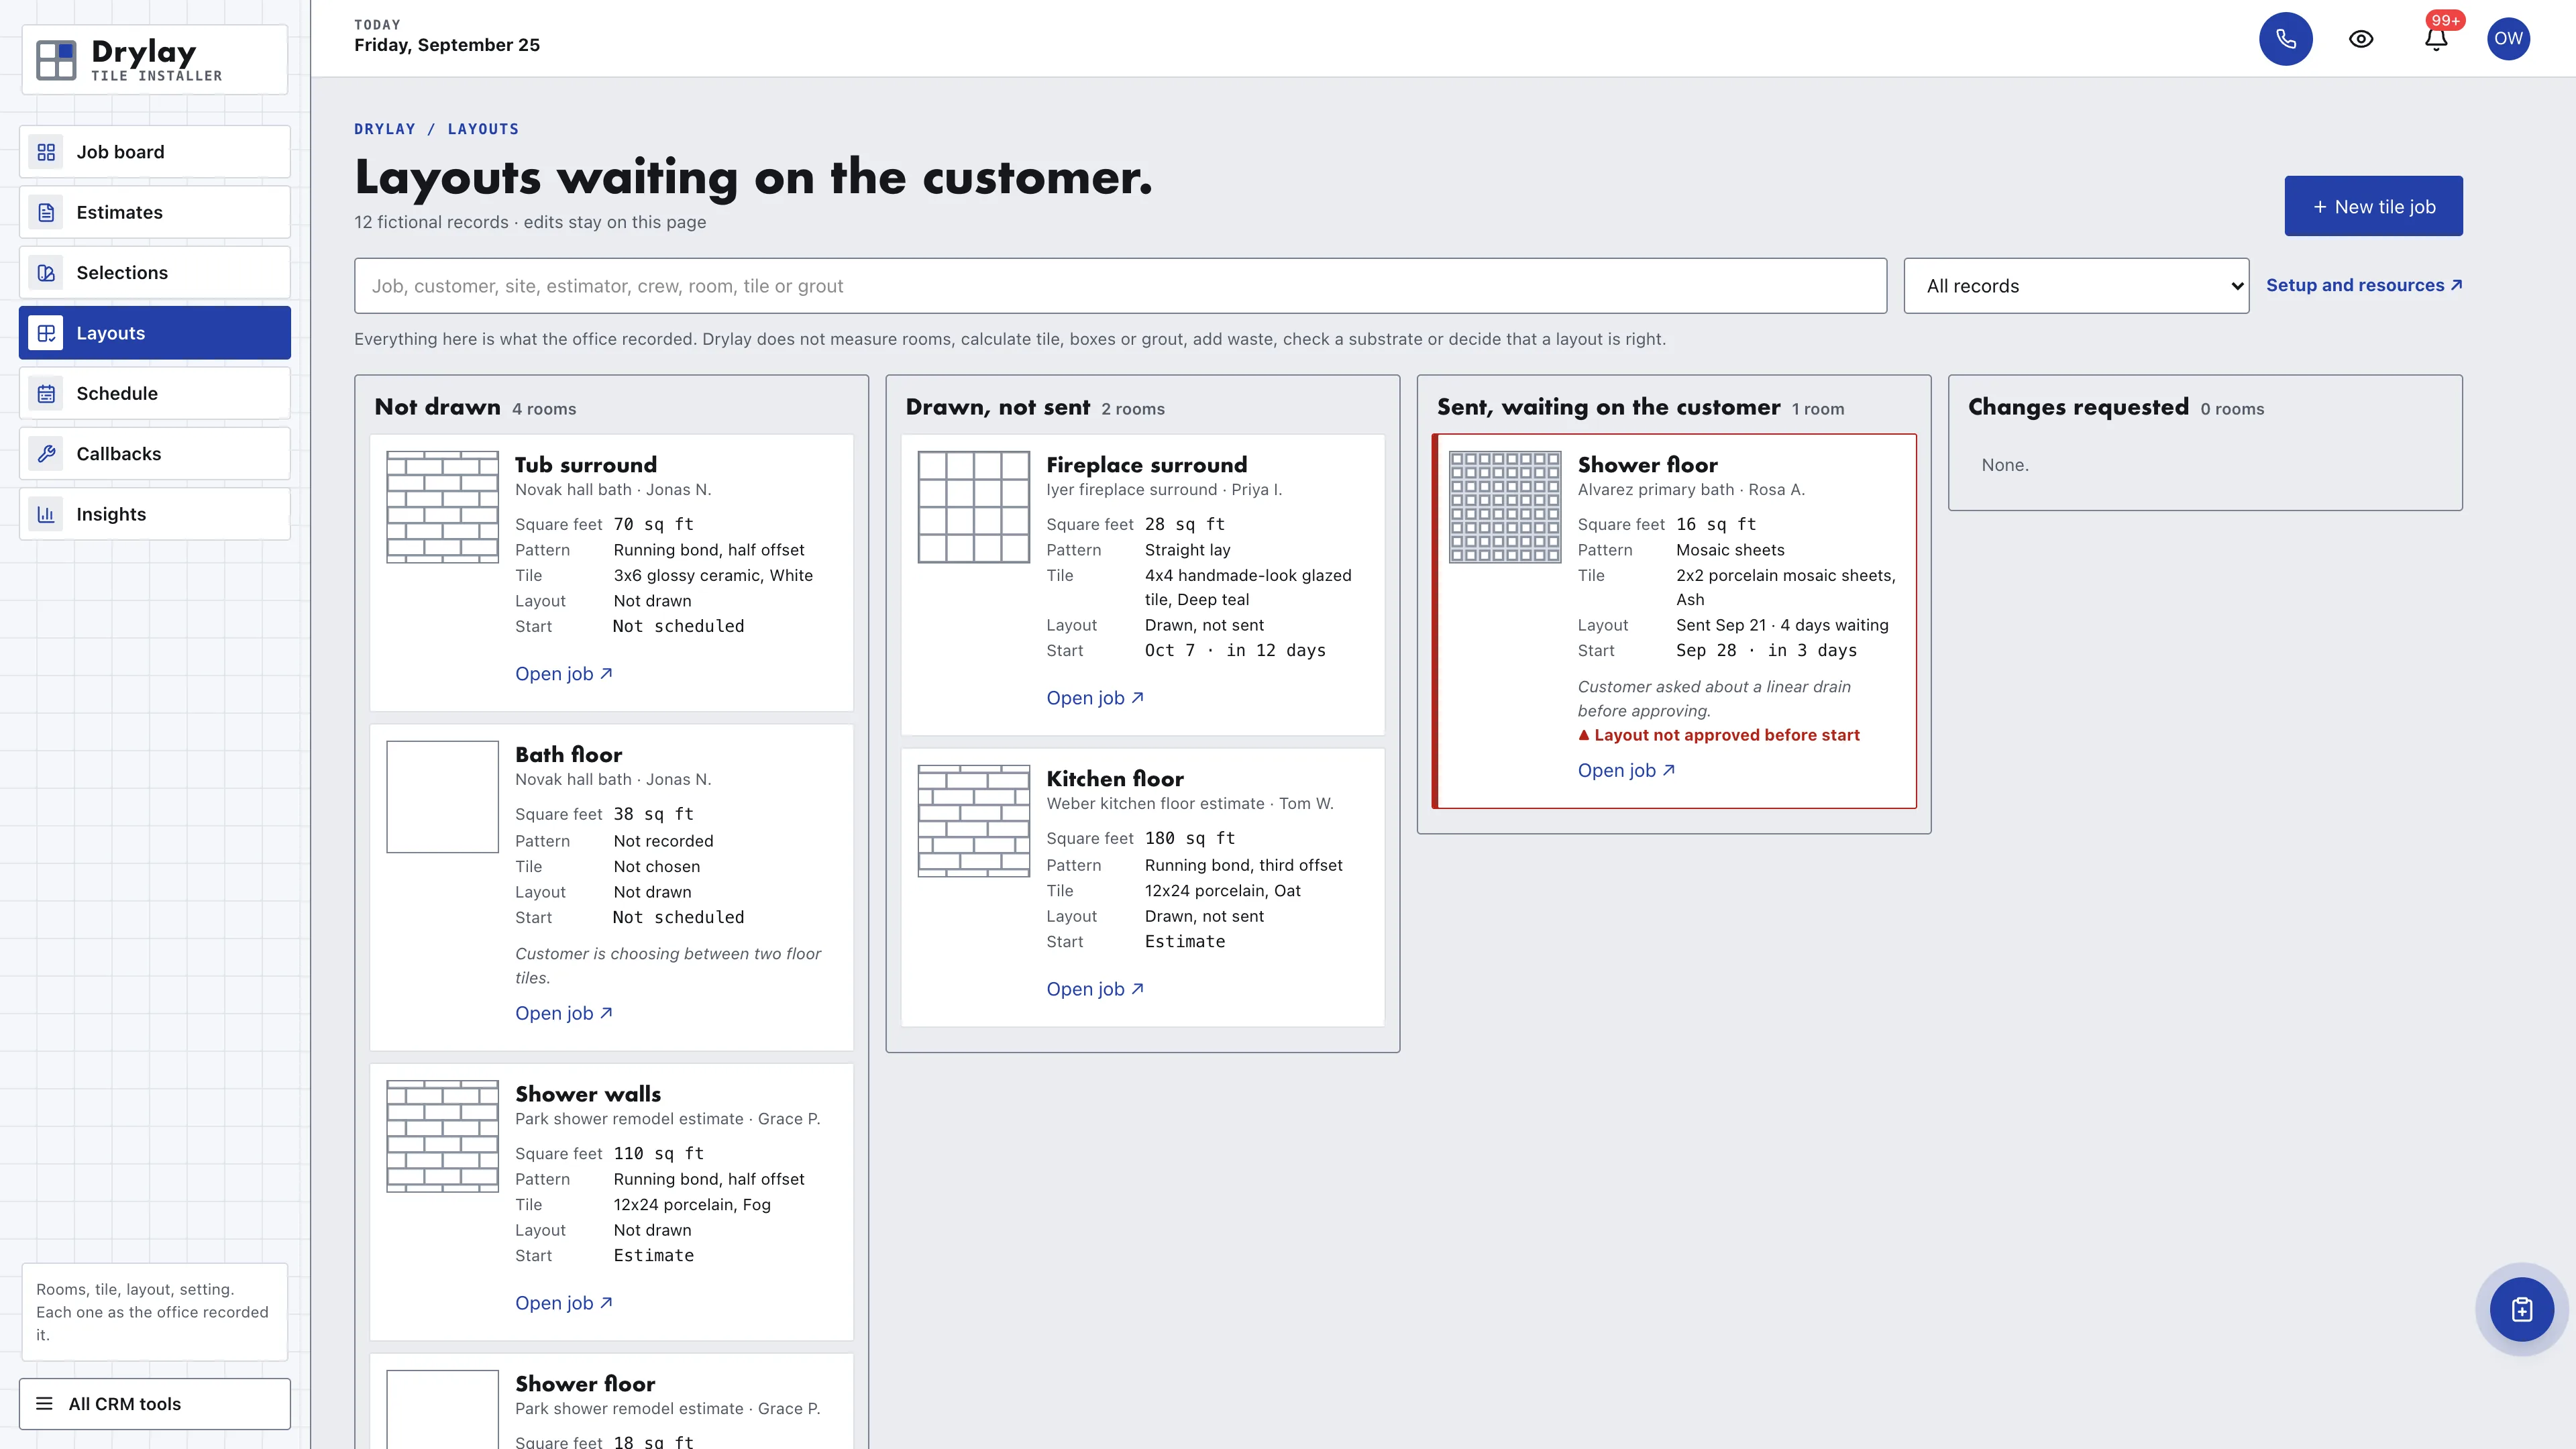Go to Insights page
Viewport: 2576px width, 1449px height.
click(155, 514)
